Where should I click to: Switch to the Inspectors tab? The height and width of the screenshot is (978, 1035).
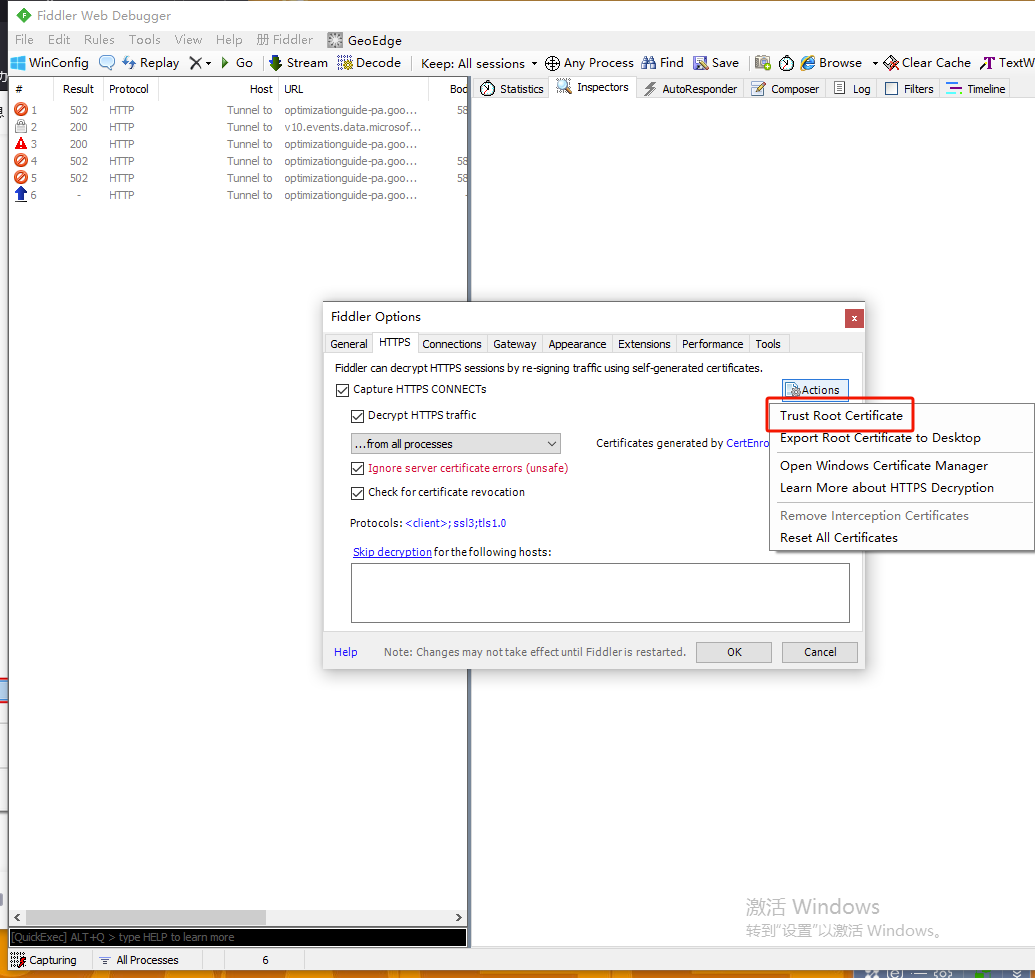(x=593, y=87)
